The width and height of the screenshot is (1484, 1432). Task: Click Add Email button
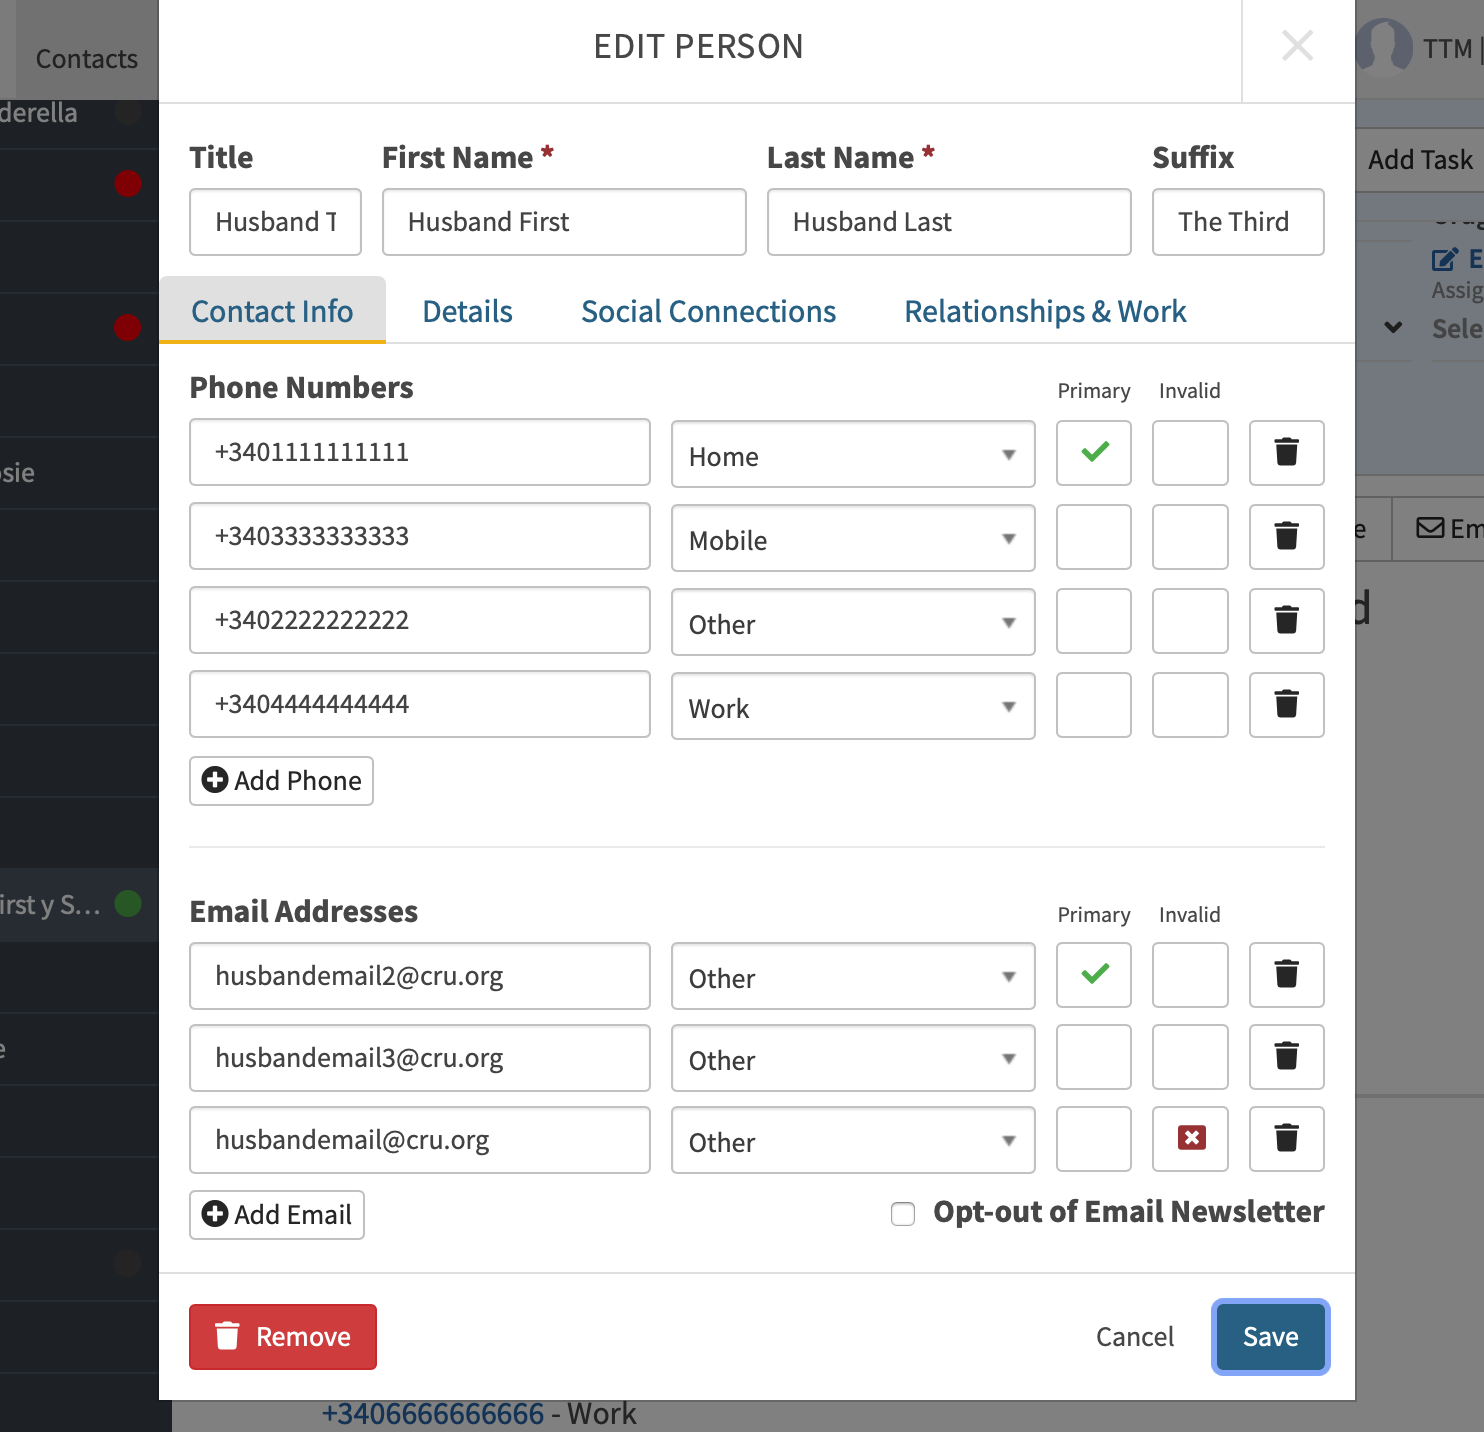pyautogui.click(x=277, y=1215)
